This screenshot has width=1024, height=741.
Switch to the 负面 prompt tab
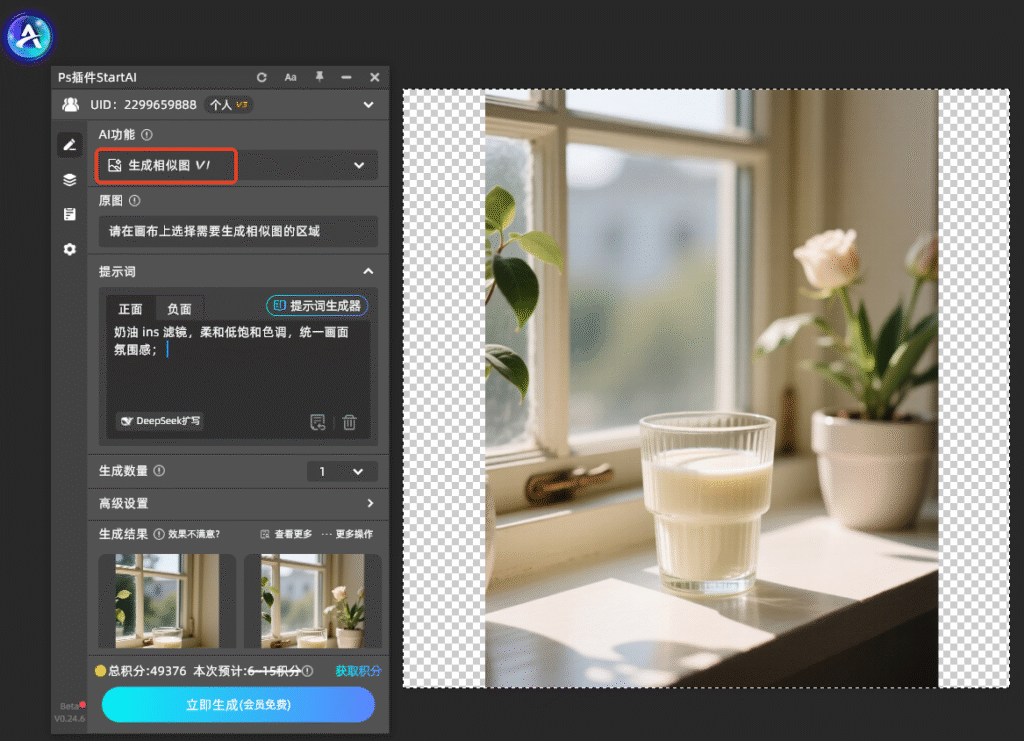179,309
